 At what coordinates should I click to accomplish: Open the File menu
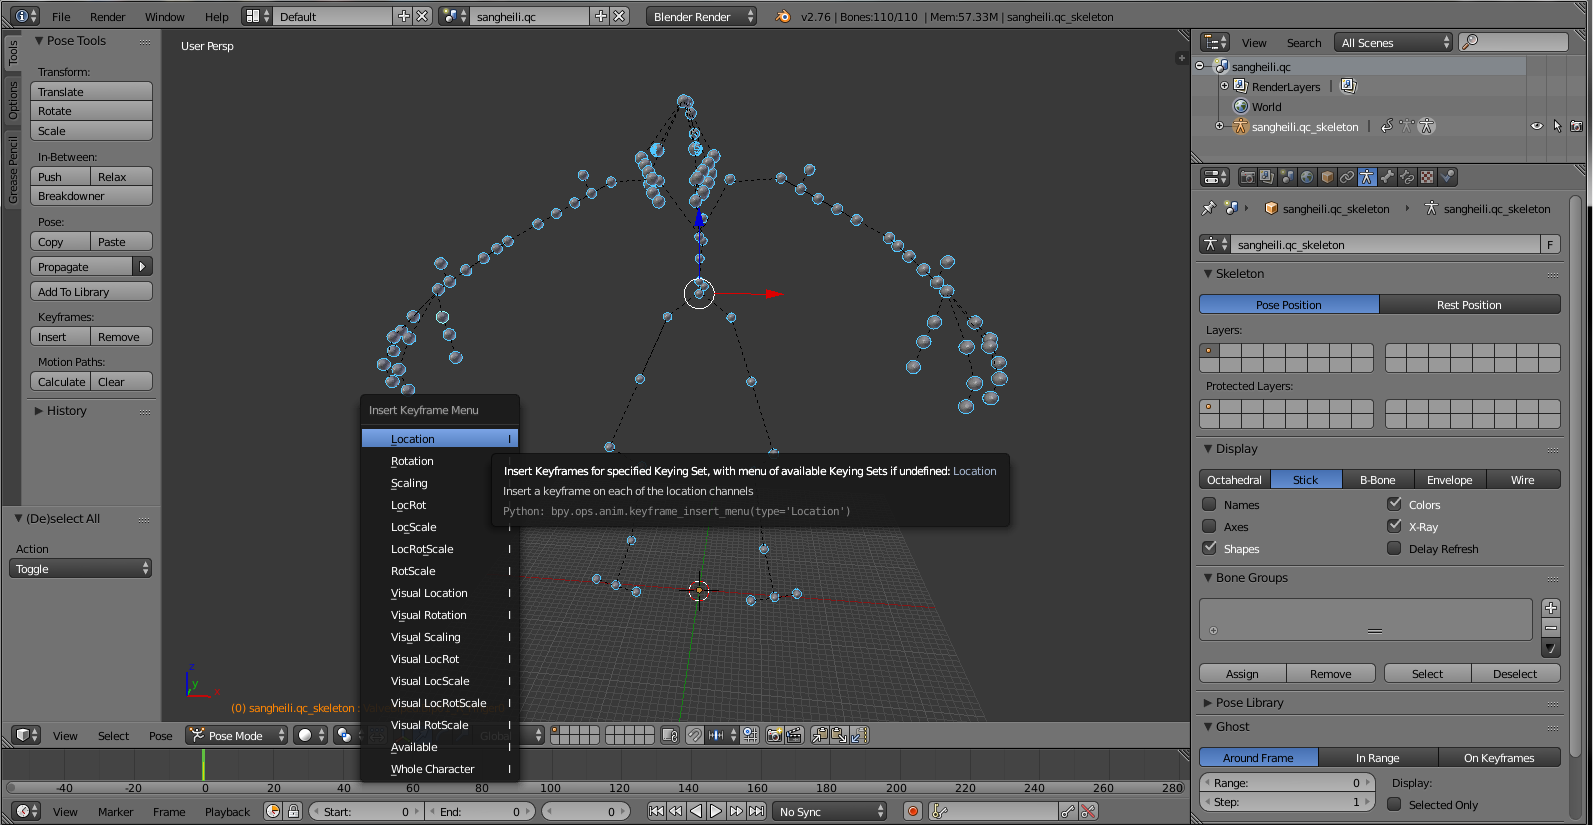pyautogui.click(x=61, y=17)
